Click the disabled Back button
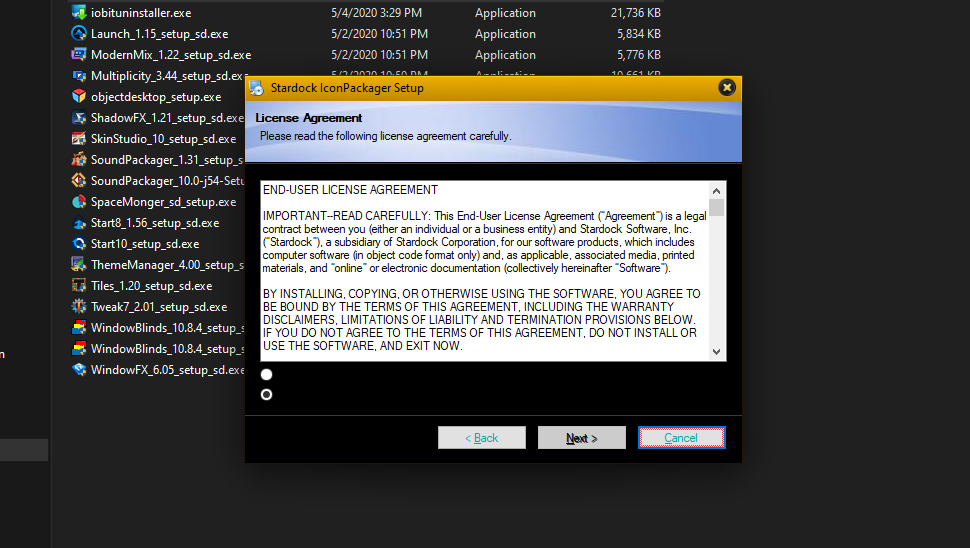 [481, 438]
